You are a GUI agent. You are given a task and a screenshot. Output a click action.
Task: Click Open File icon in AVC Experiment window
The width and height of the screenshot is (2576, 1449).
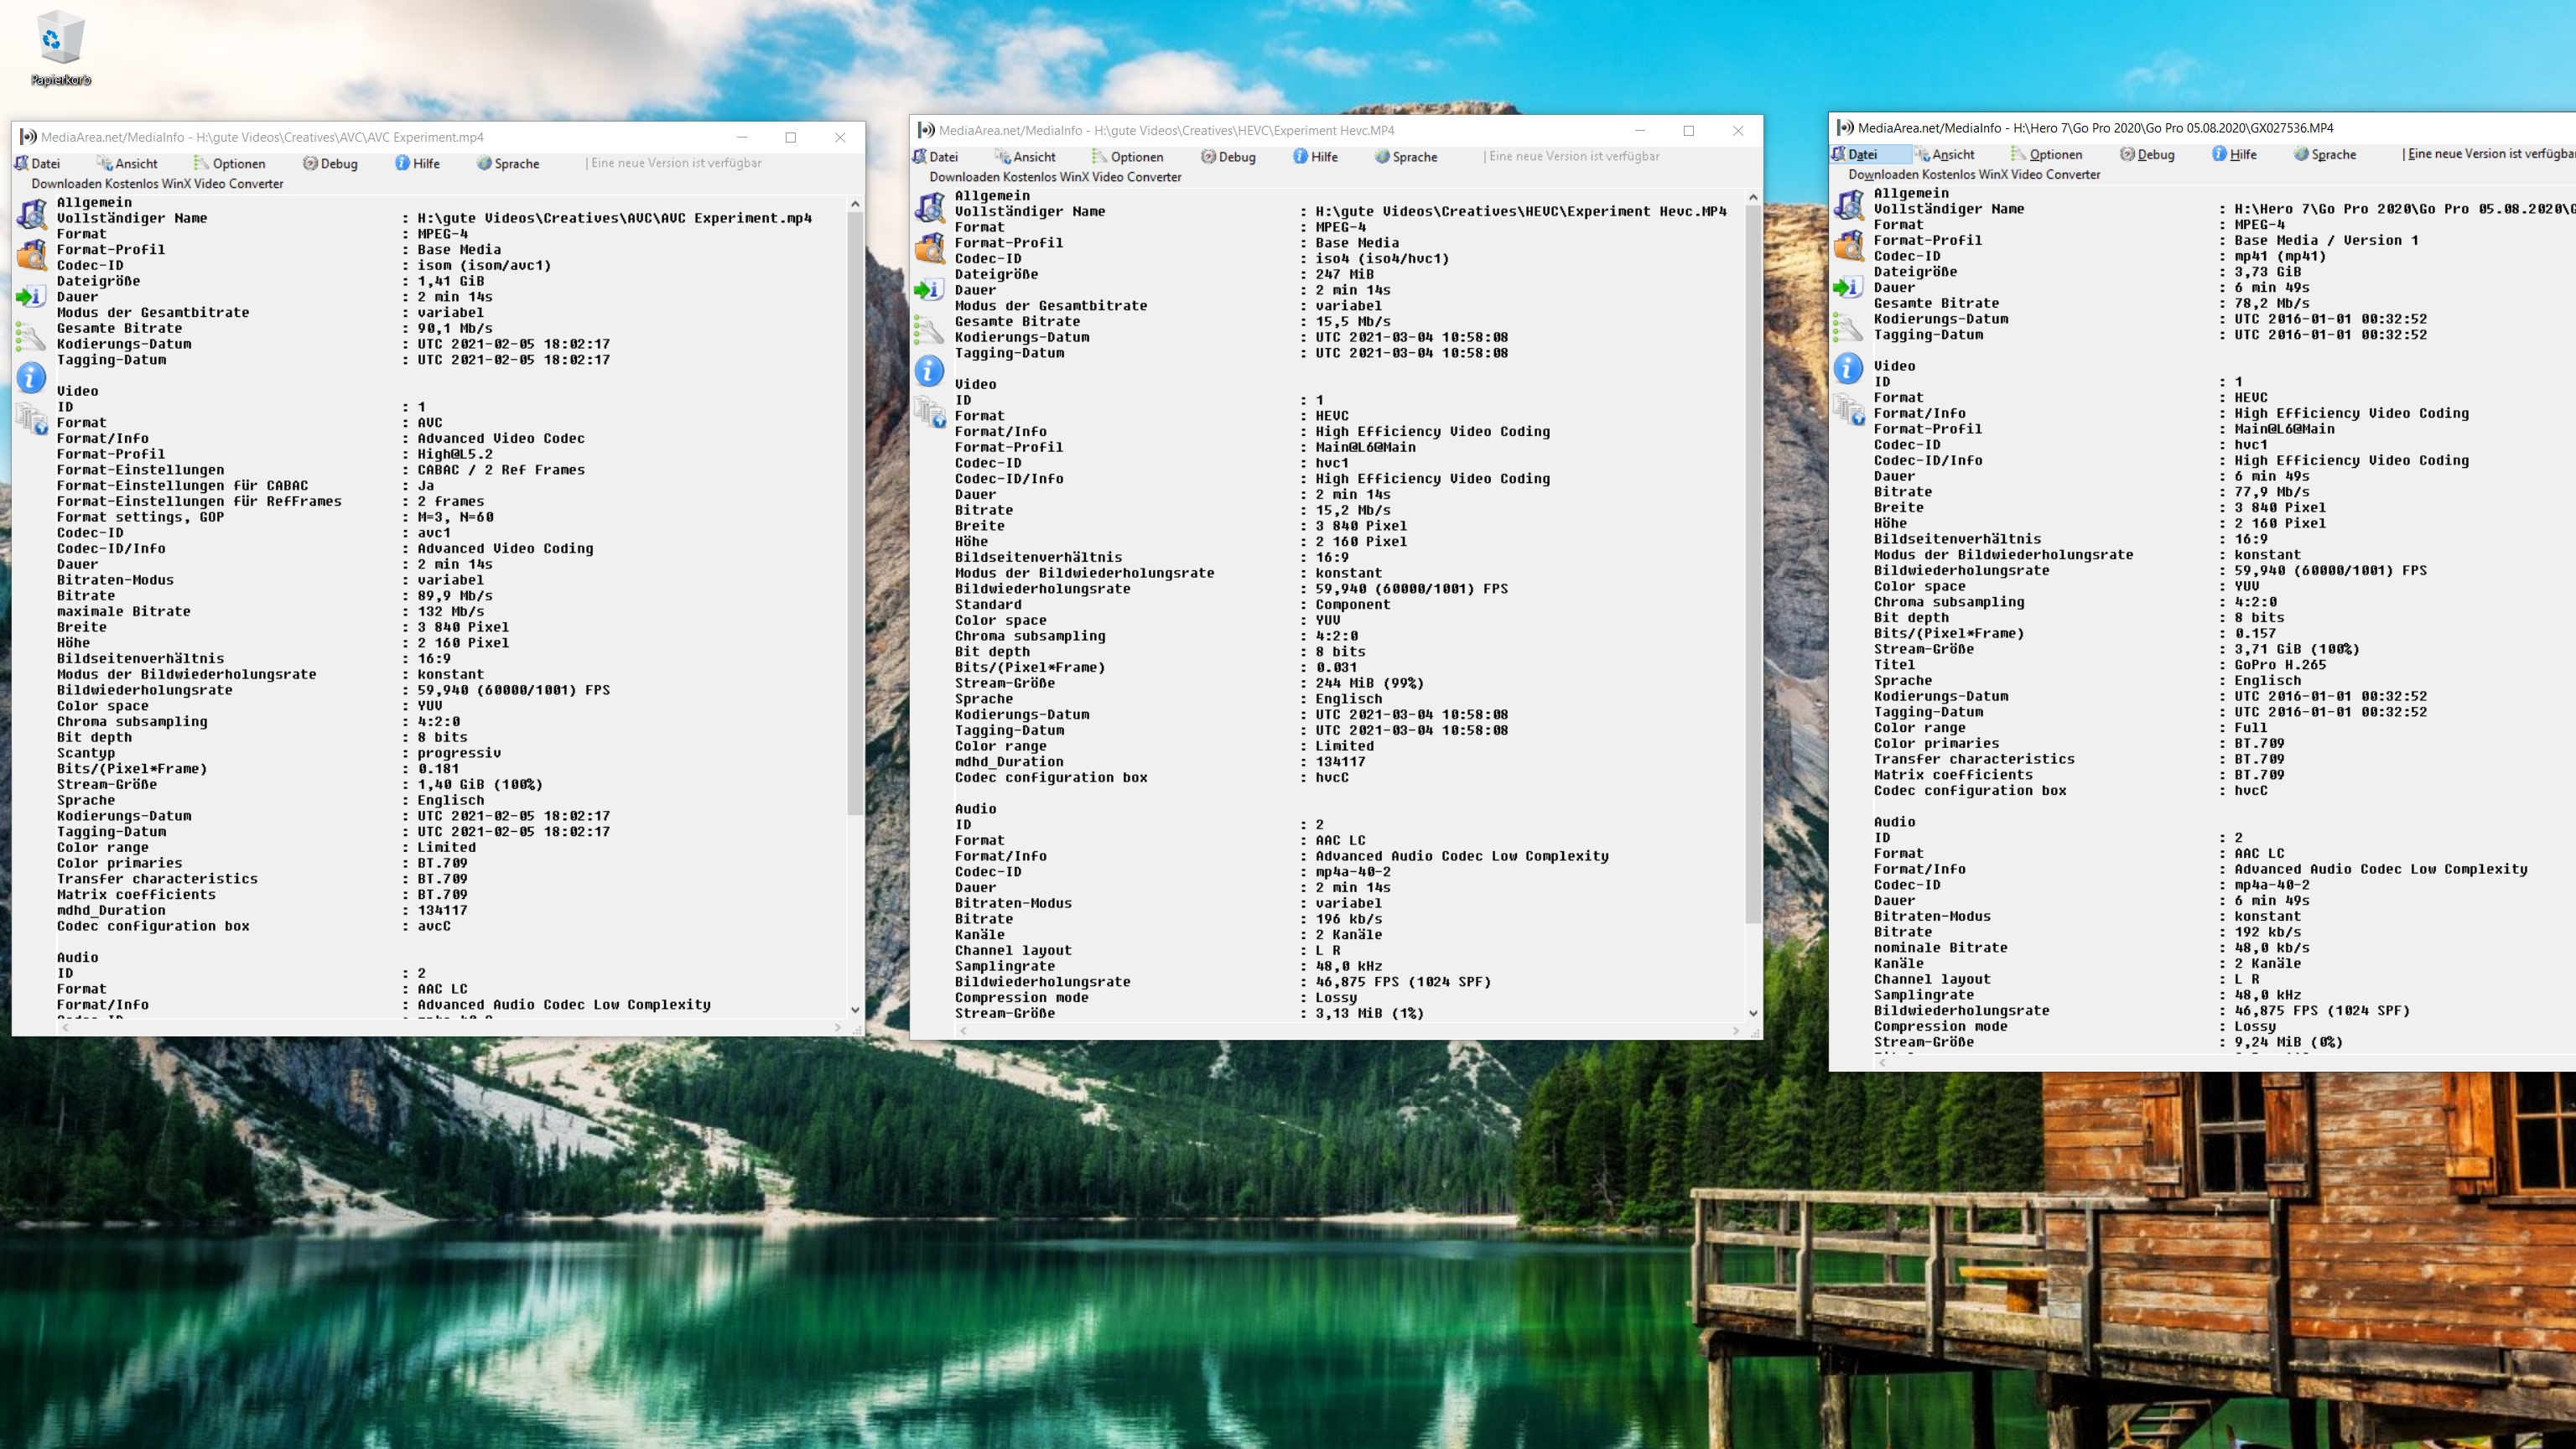pos(32,213)
